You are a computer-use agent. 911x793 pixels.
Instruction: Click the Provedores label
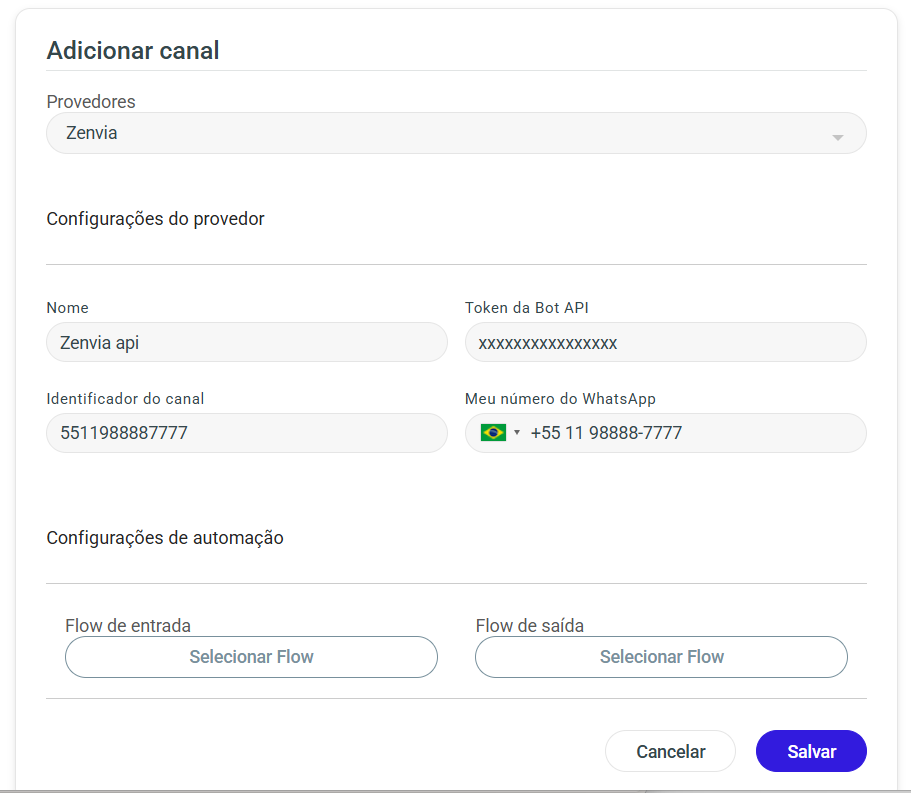pos(91,102)
